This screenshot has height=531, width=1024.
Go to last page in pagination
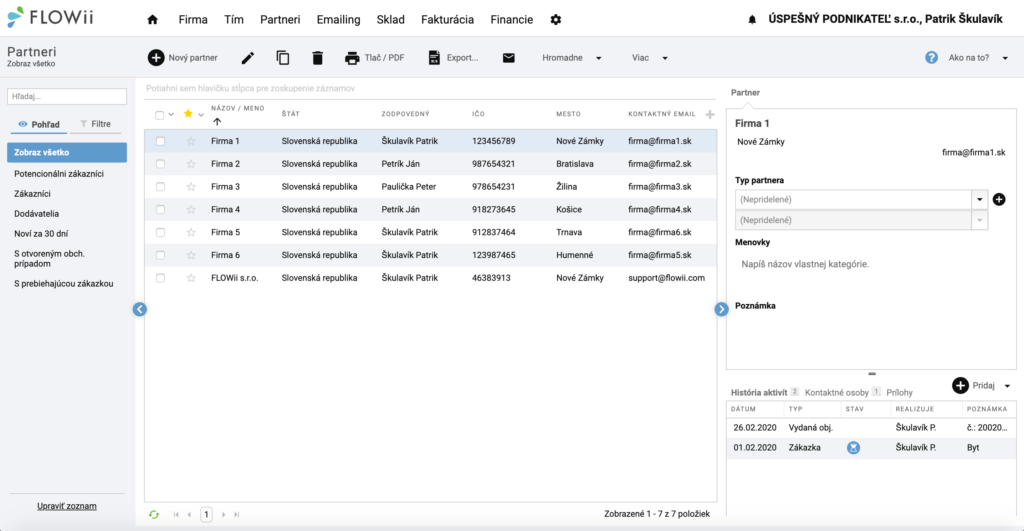[x=237, y=515]
